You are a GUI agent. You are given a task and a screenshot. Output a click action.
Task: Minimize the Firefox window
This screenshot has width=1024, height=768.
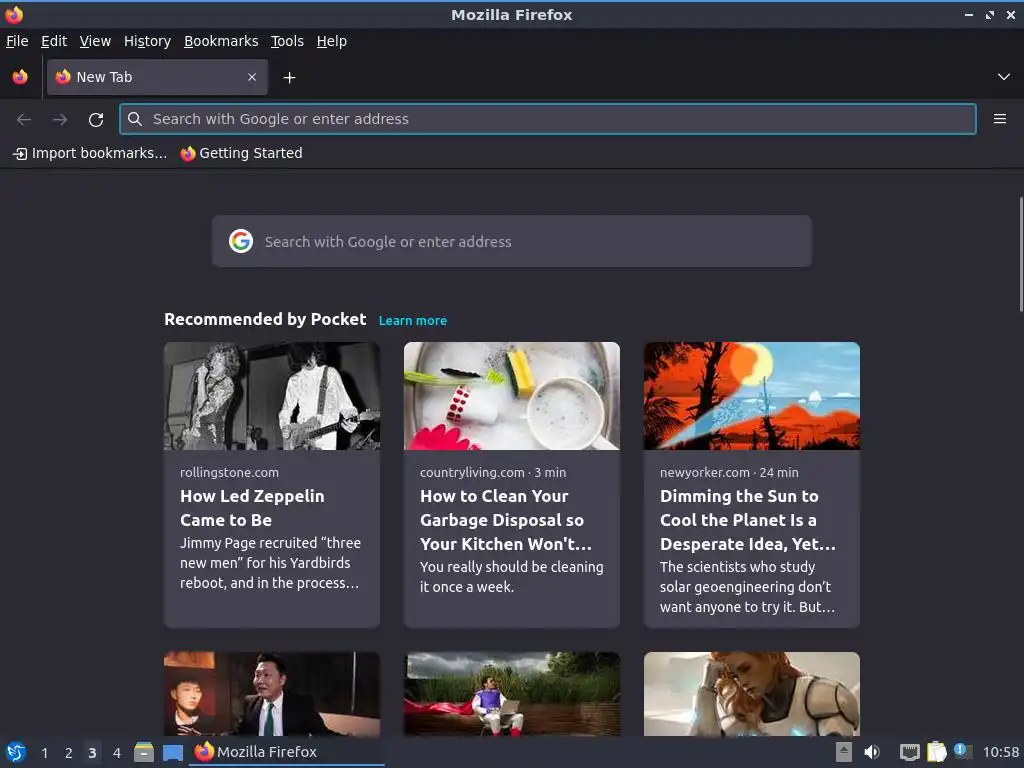click(x=968, y=14)
